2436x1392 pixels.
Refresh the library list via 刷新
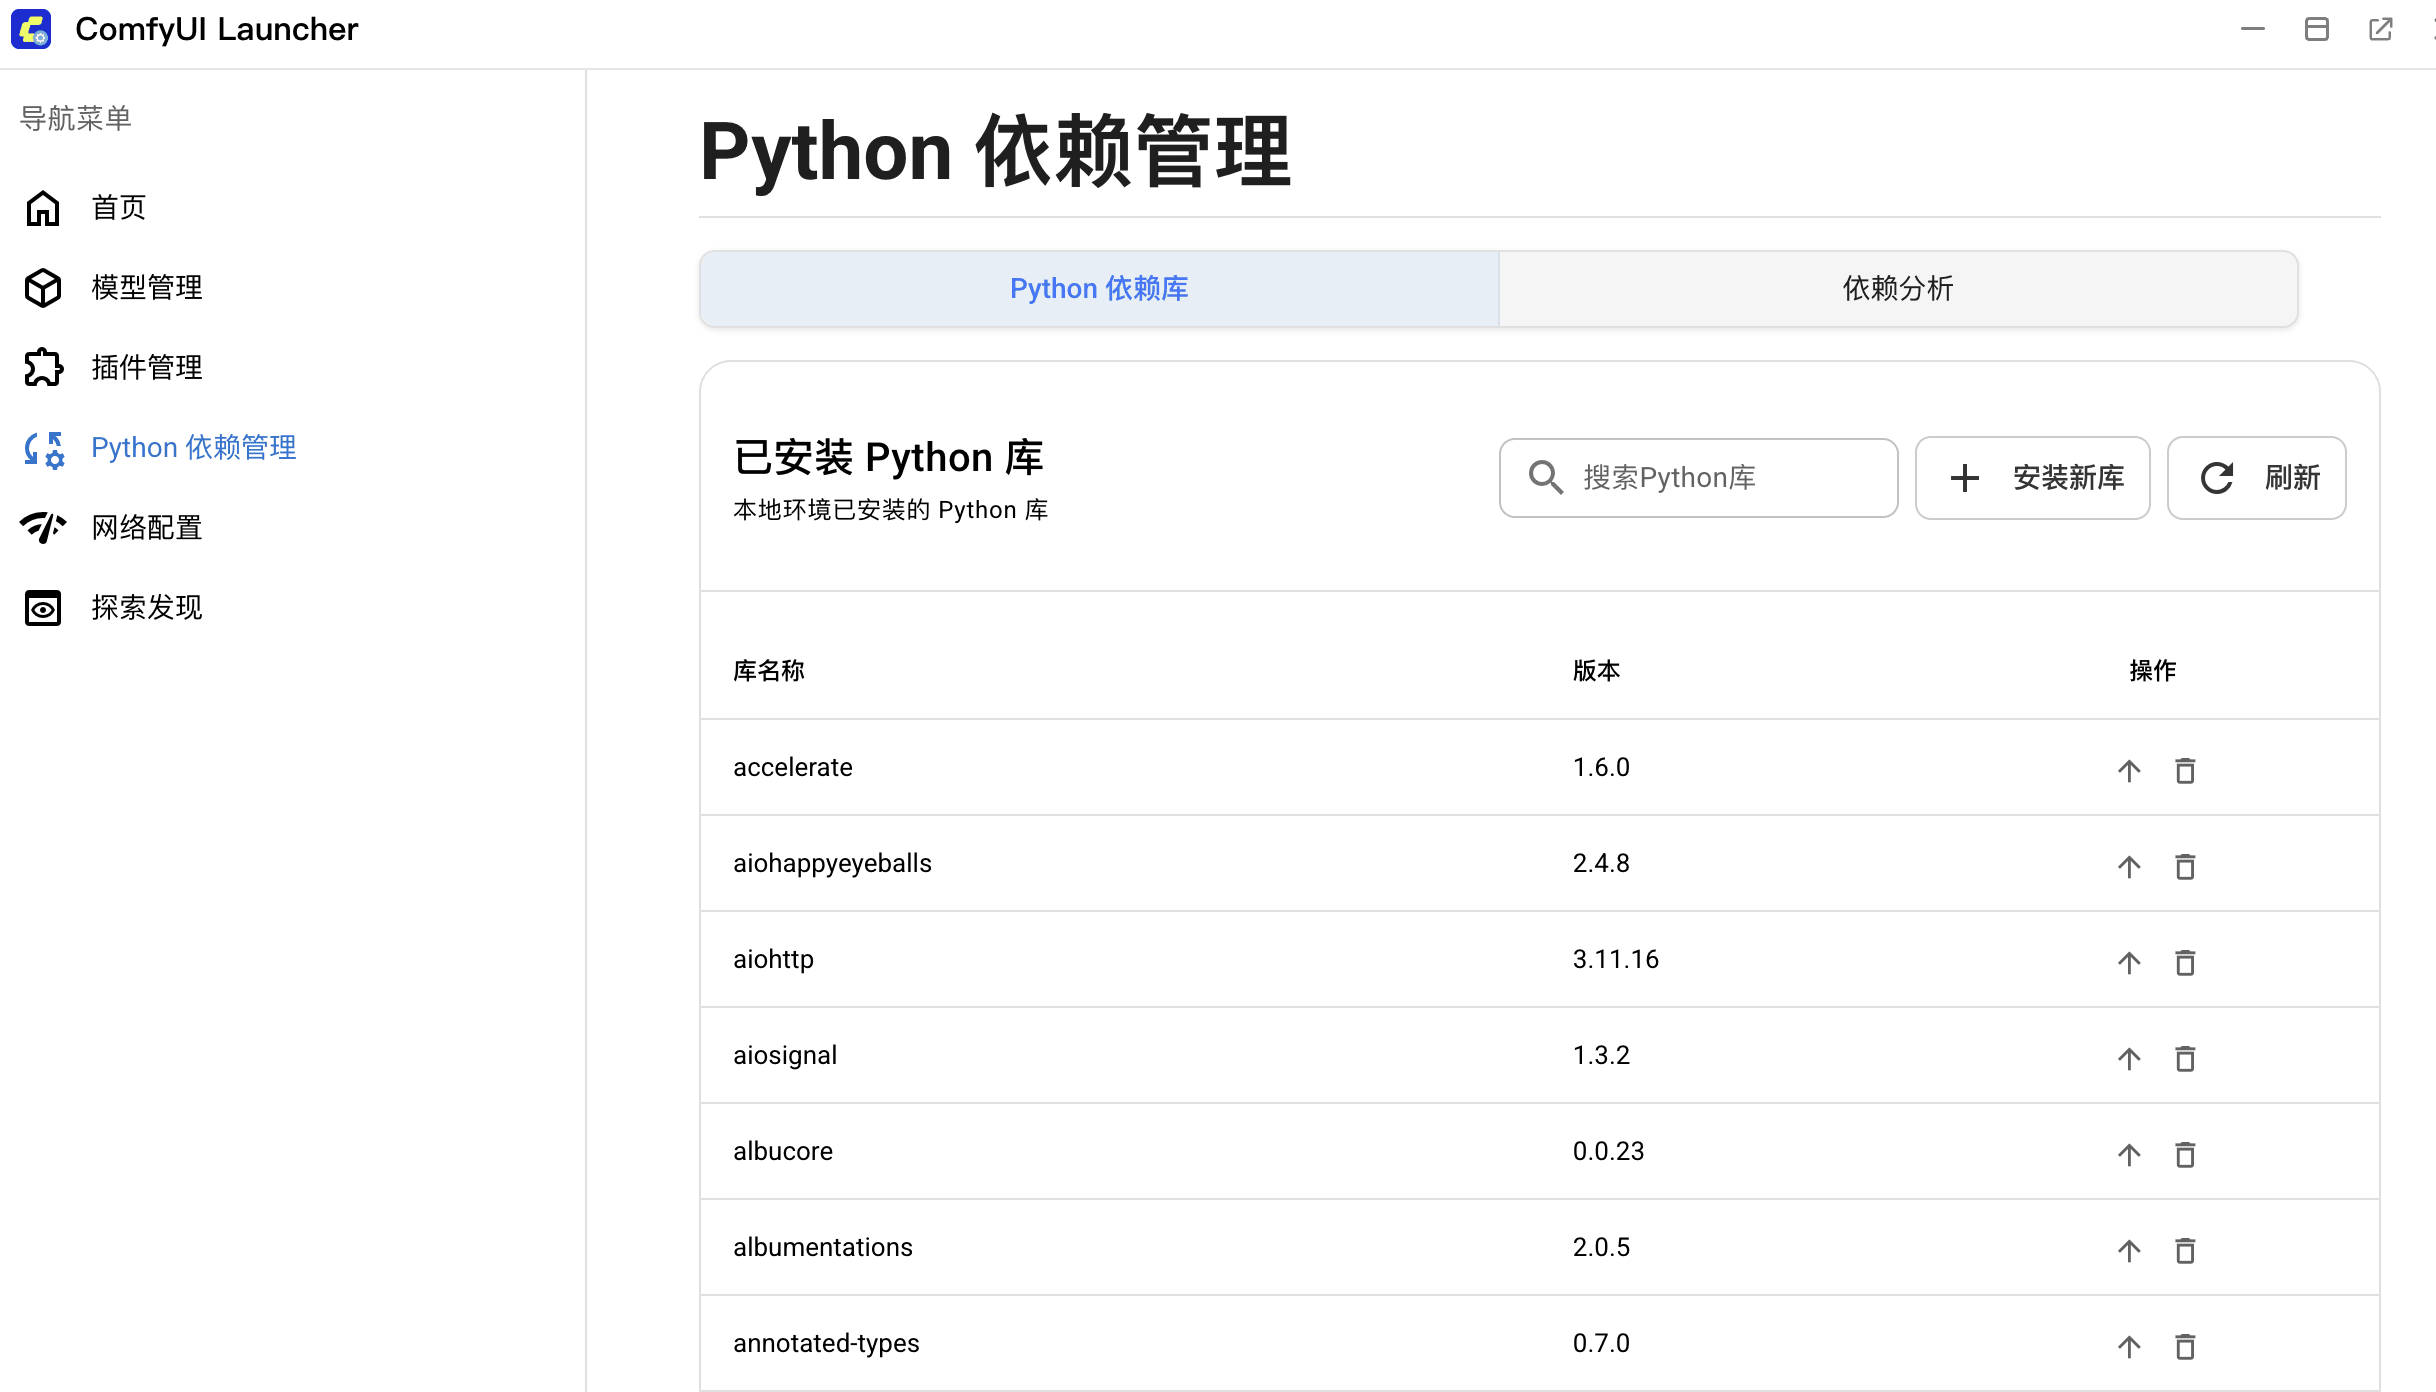point(2256,477)
